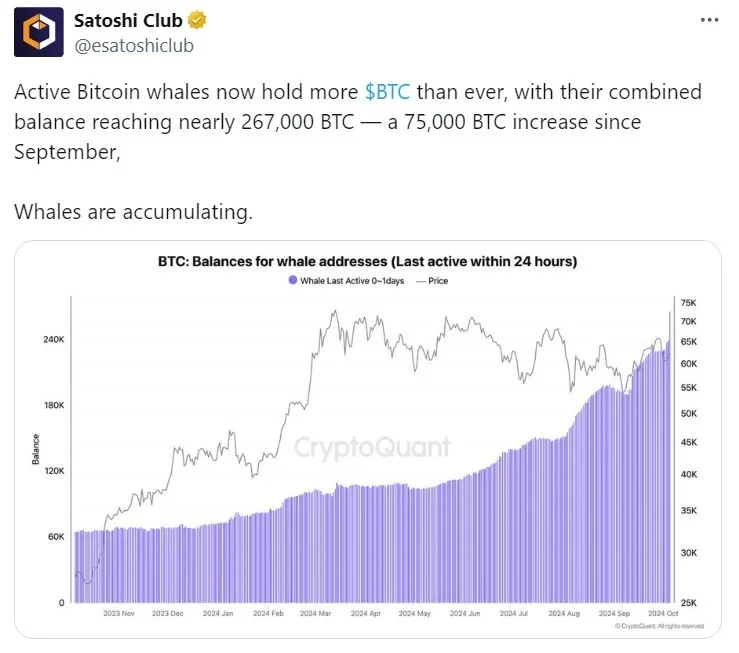Click the 2024 Mar x-axis label
The height and width of the screenshot is (653, 739).
pyautogui.click(x=317, y=614)
